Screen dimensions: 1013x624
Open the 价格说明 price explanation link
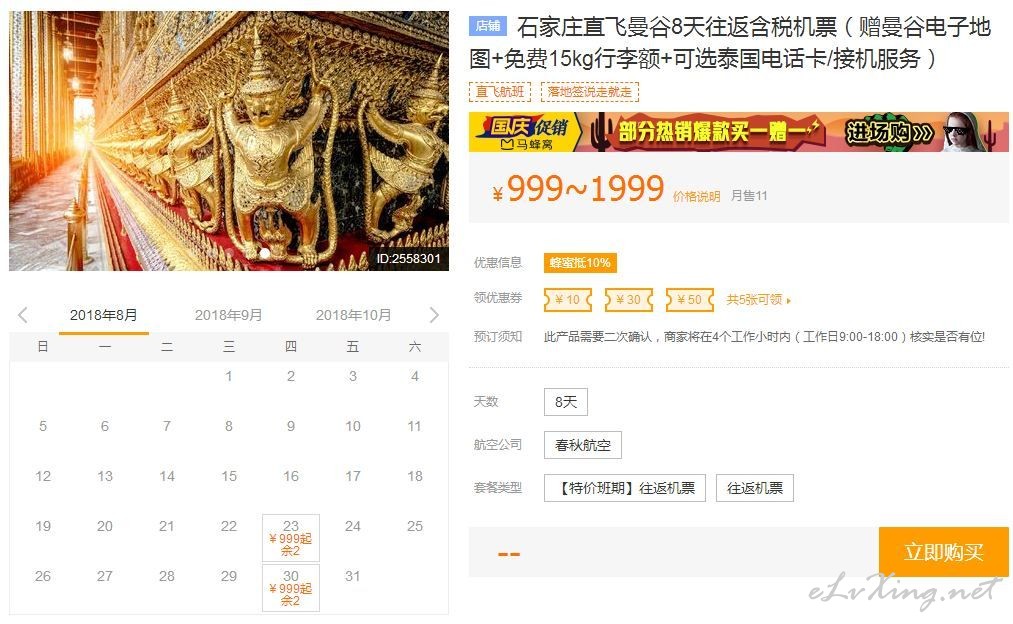click(696, 196)
